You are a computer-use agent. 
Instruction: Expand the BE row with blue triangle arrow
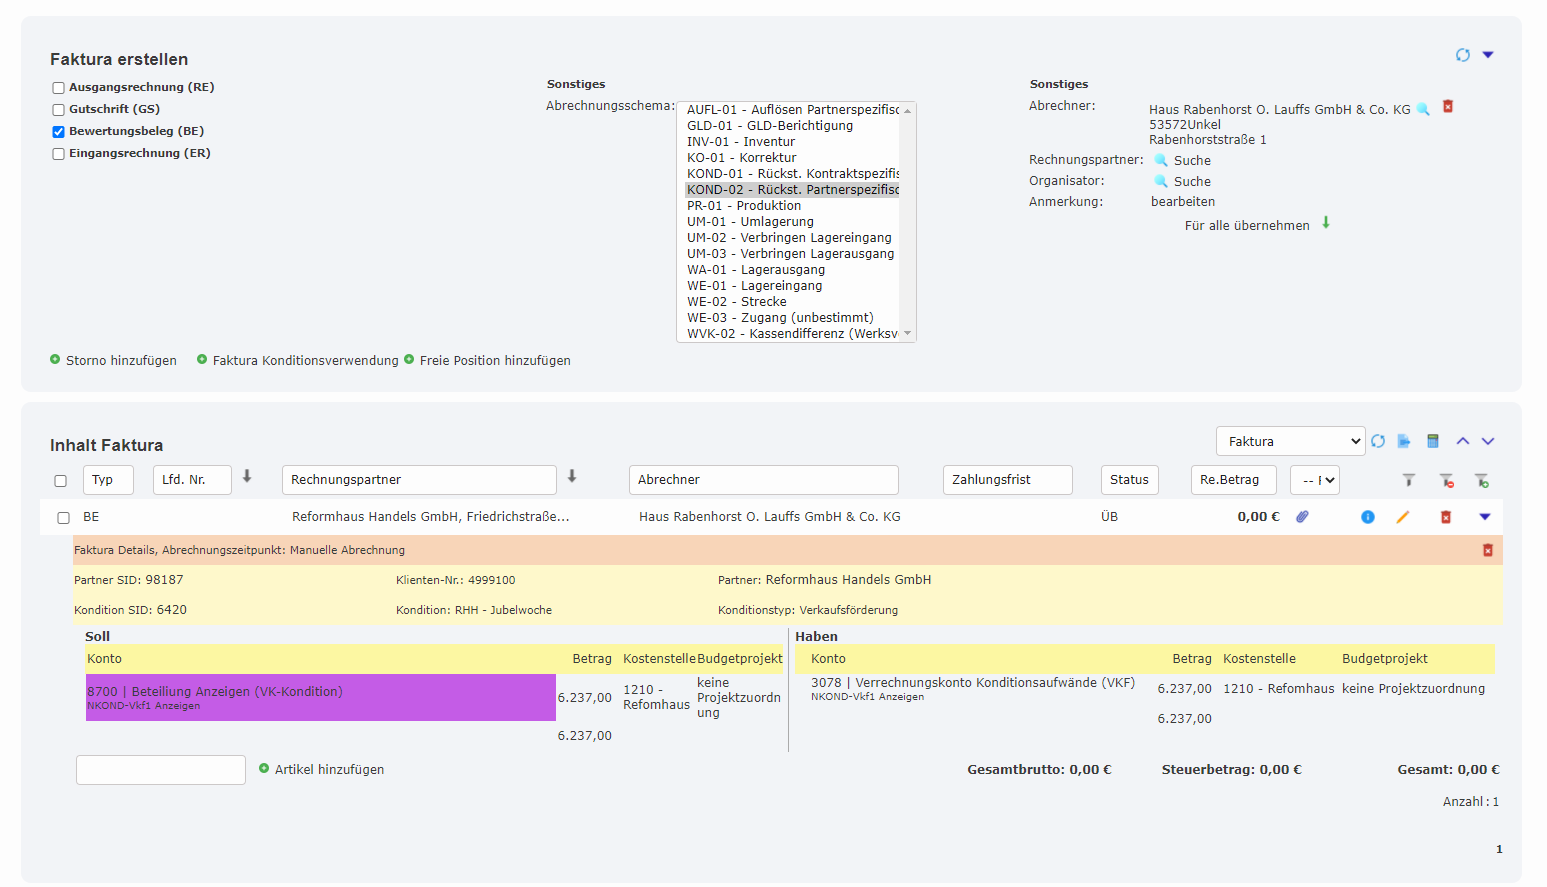coord(1485,517)
